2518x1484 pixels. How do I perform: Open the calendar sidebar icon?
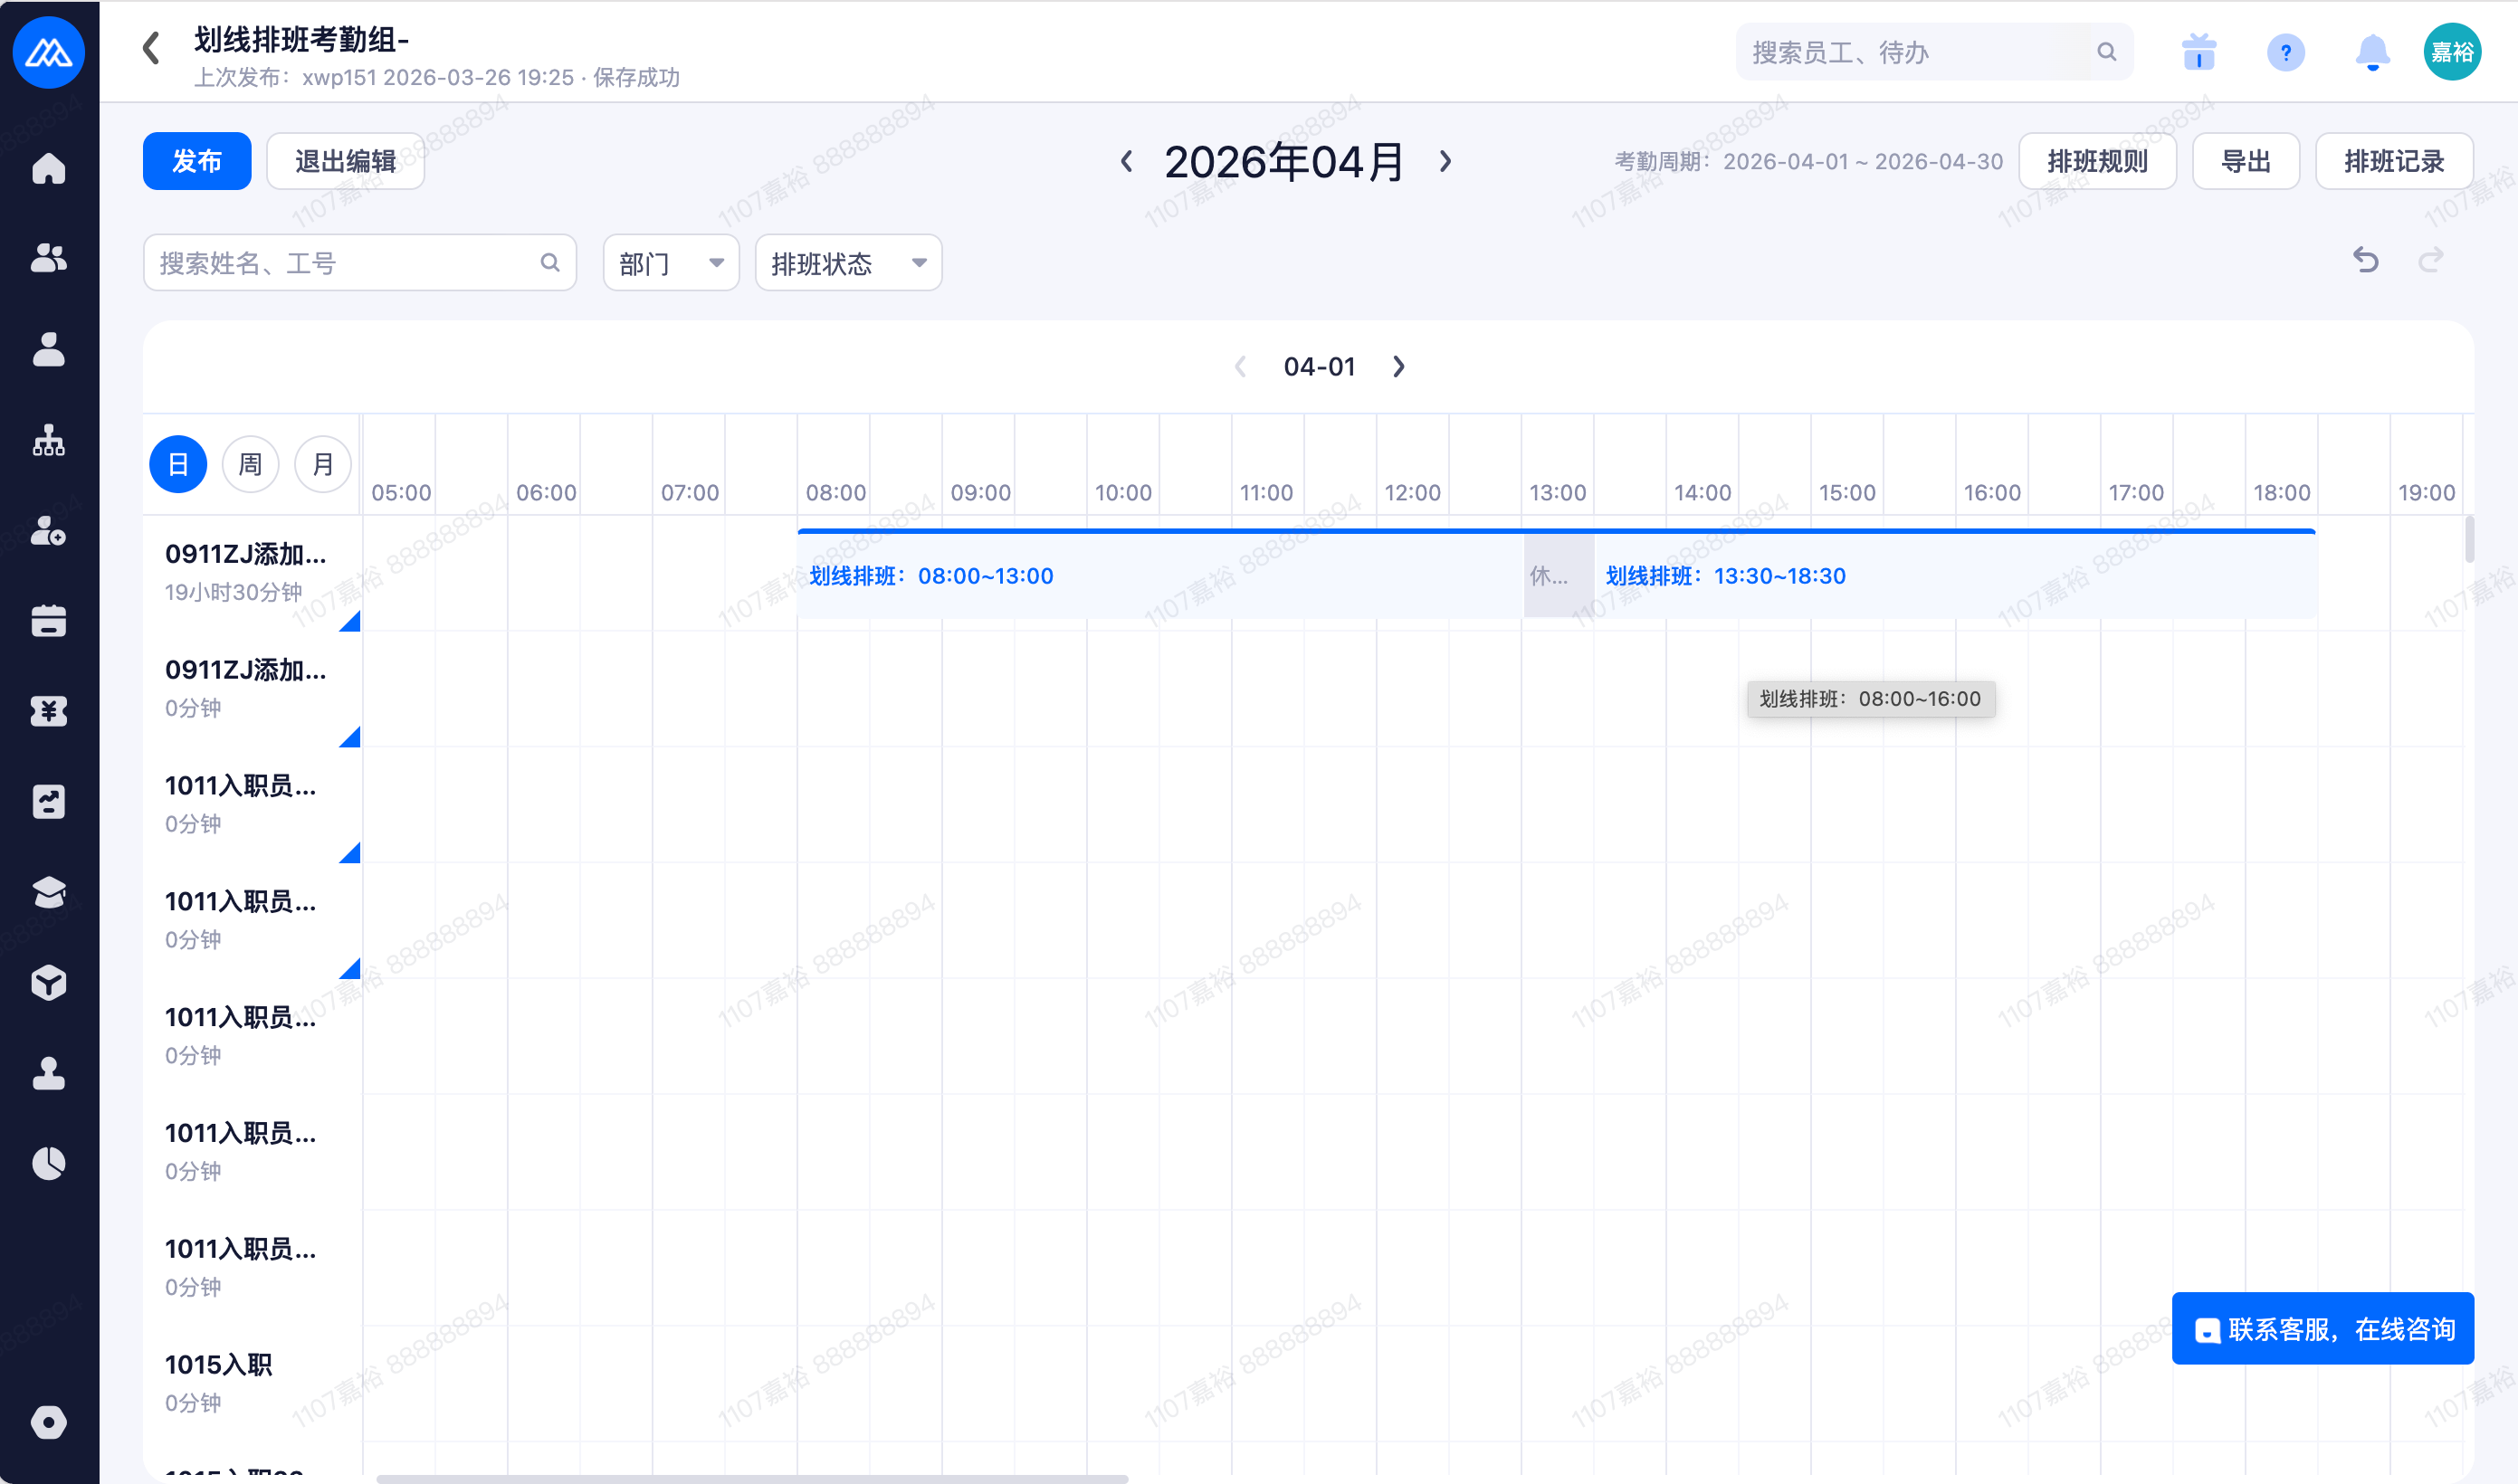pos(48,621)
